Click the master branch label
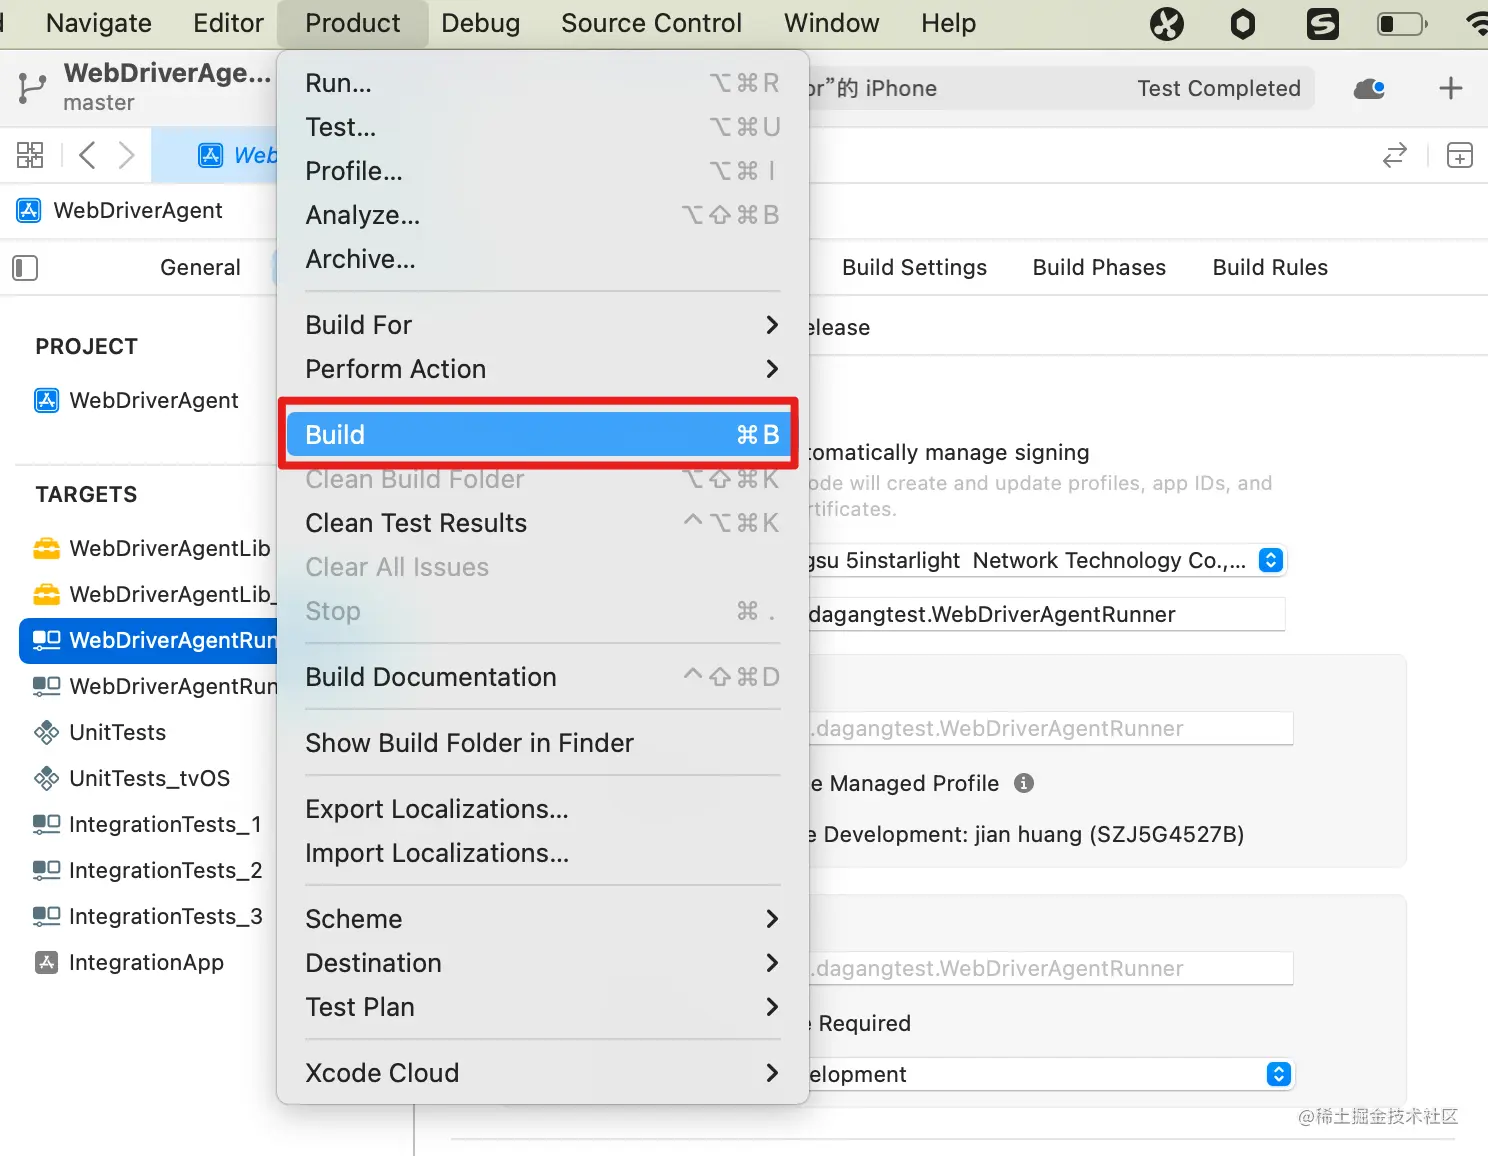Image resolution: width=1488 pixels, height=1156 pixels. click(x=98, y=102)
